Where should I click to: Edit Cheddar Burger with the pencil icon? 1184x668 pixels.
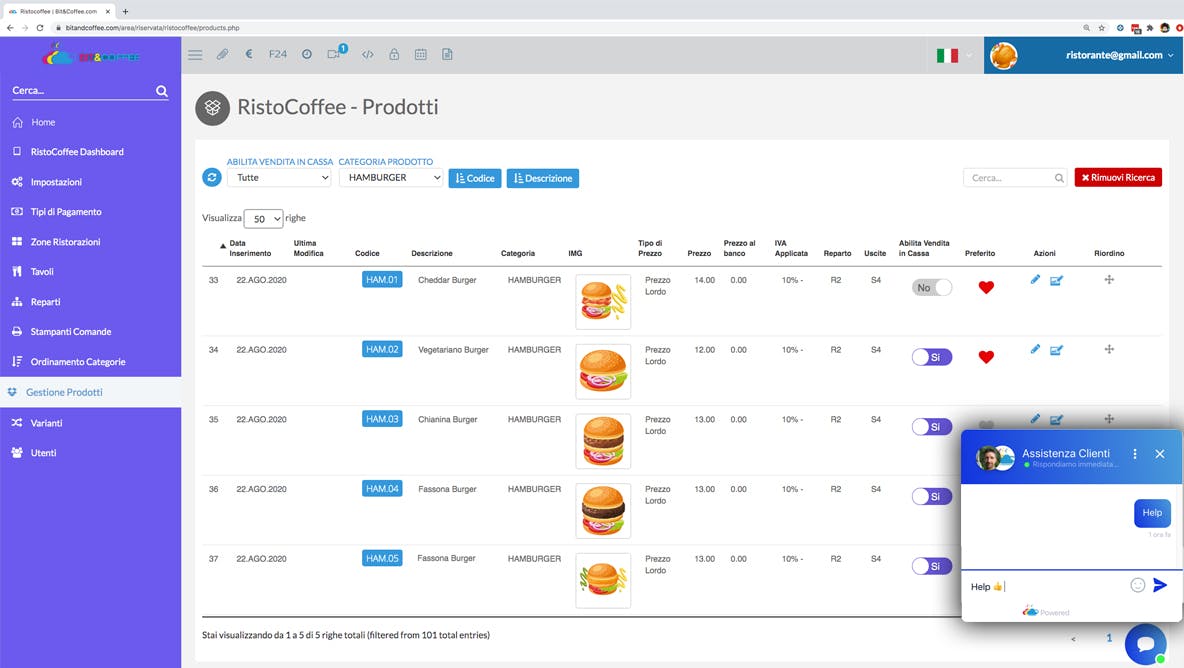click(x=1035, y=280)
